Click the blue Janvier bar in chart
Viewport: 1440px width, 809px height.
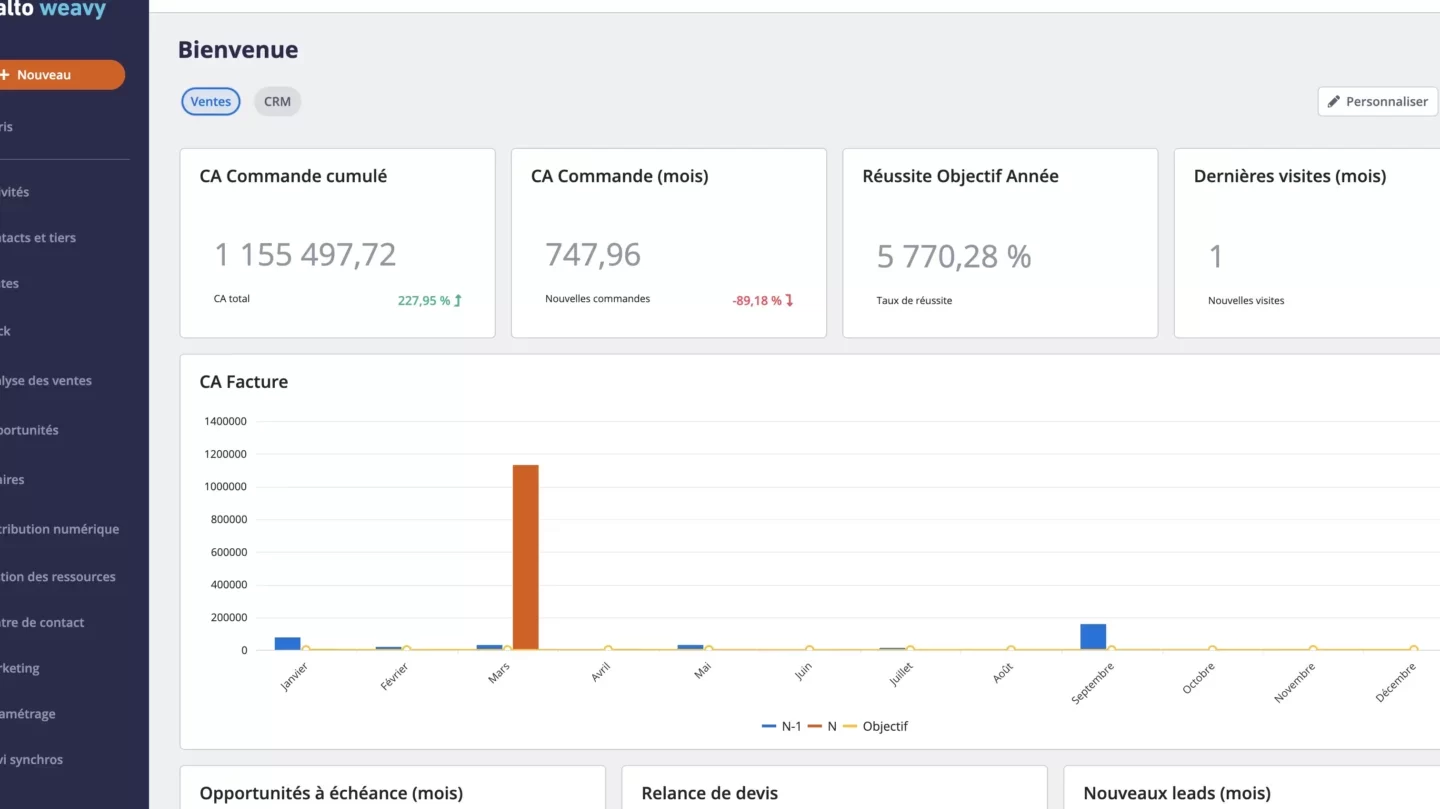coord(288,644)
